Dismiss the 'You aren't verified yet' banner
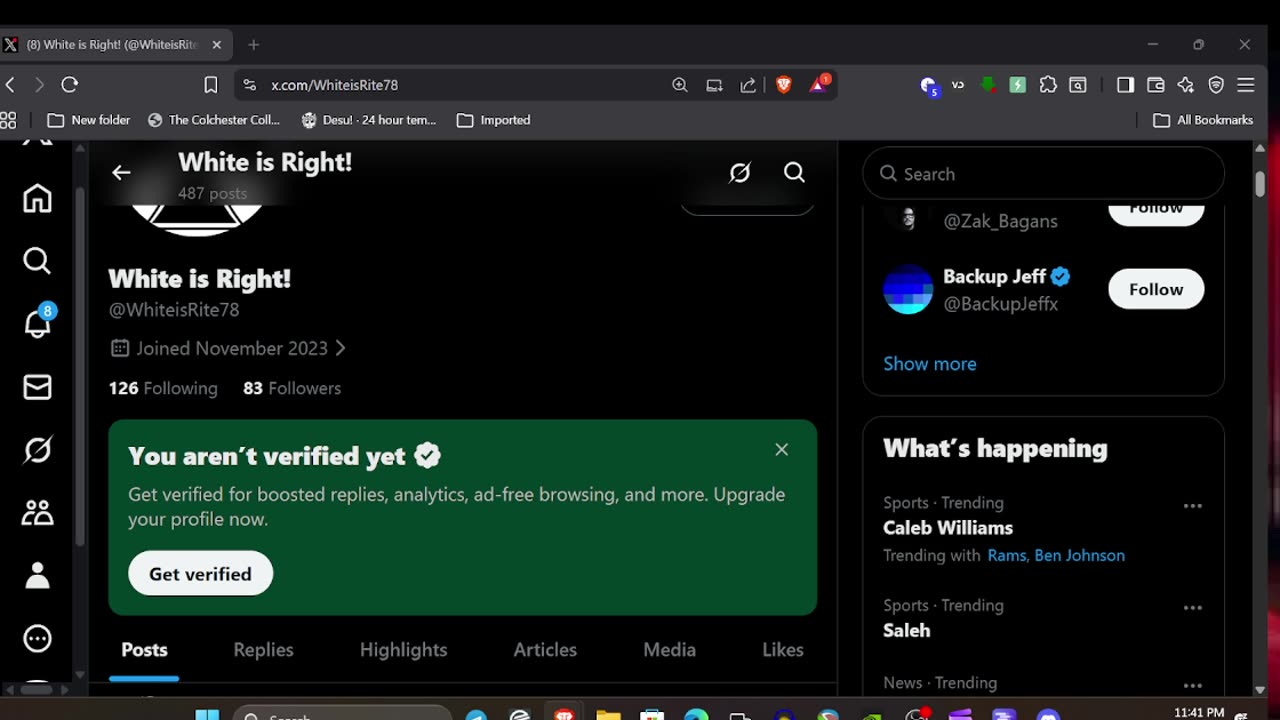The width and height of the screenshot is (1280, 720). point(782,450)
